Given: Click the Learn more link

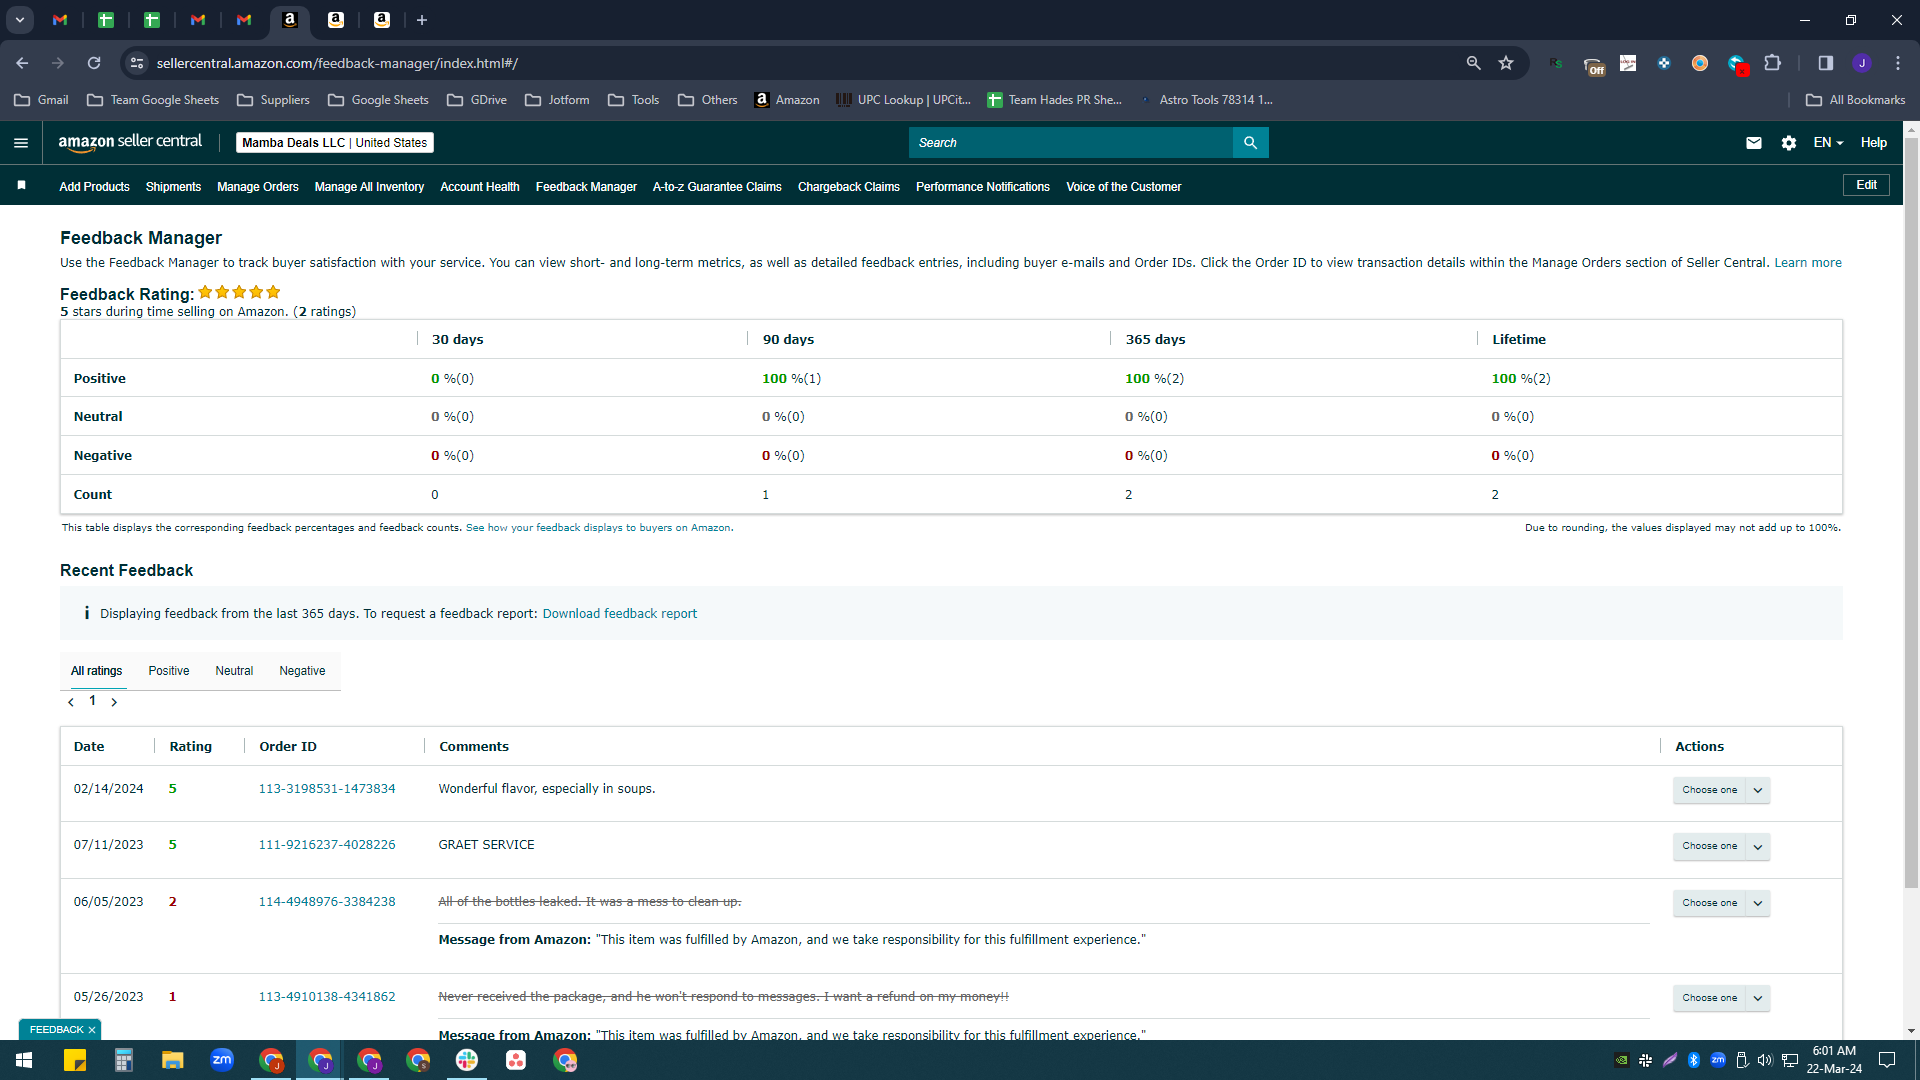Looking at the screenshot, I should [x=1808, y=263].
